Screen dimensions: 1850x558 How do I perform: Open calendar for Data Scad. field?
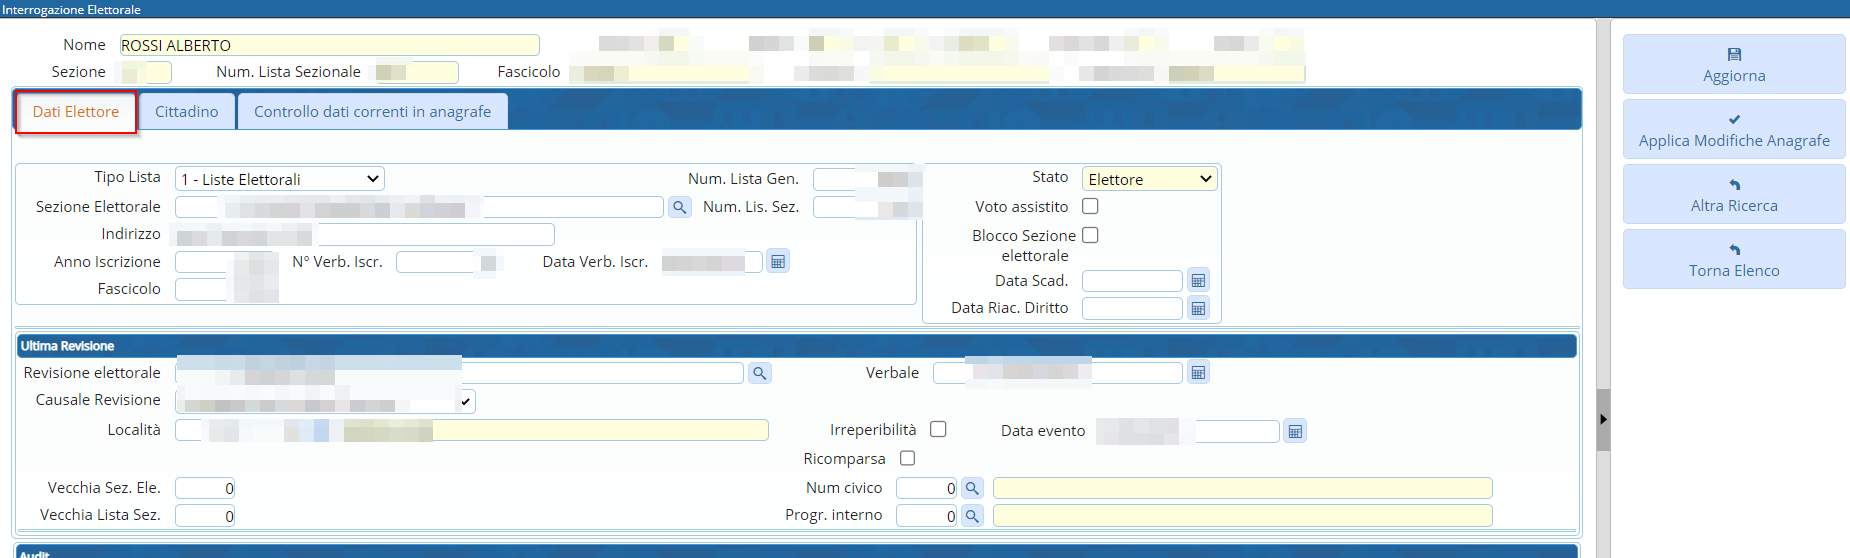click(1198, 281)
